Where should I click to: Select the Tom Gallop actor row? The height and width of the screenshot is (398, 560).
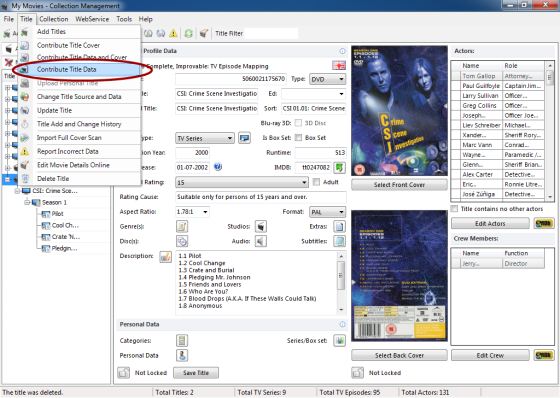coord(498,76)
